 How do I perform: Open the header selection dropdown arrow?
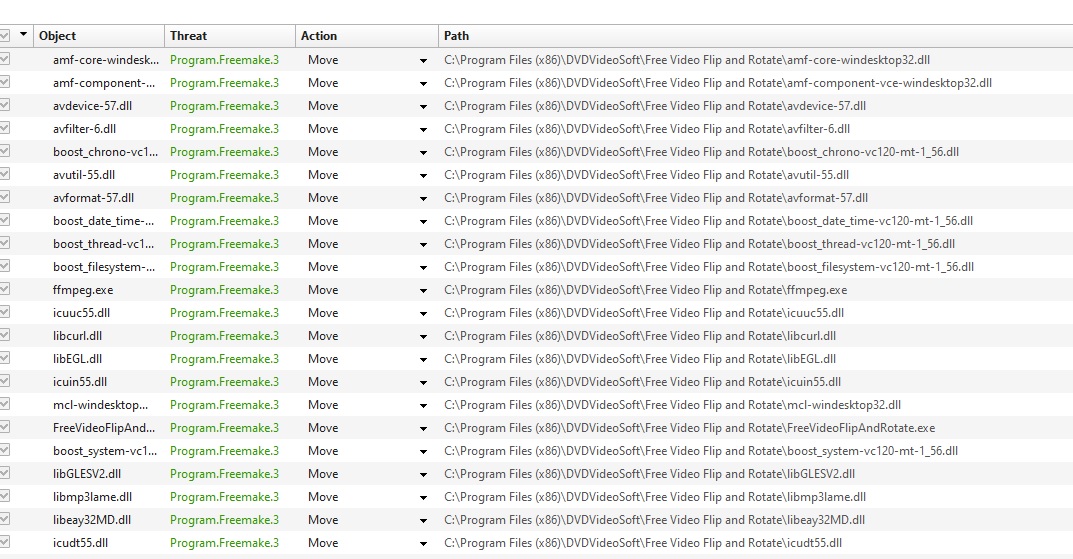(24, 35)
